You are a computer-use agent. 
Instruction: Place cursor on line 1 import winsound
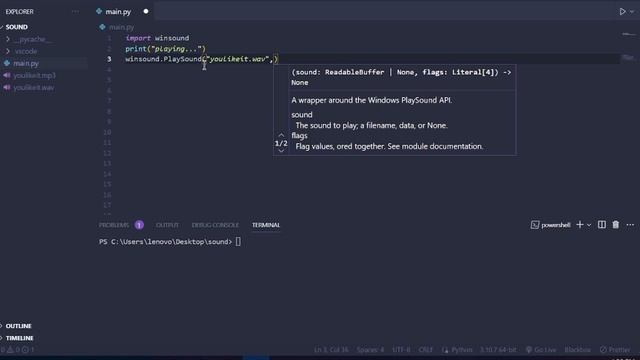pyautogui.click(x=157, y=38)
